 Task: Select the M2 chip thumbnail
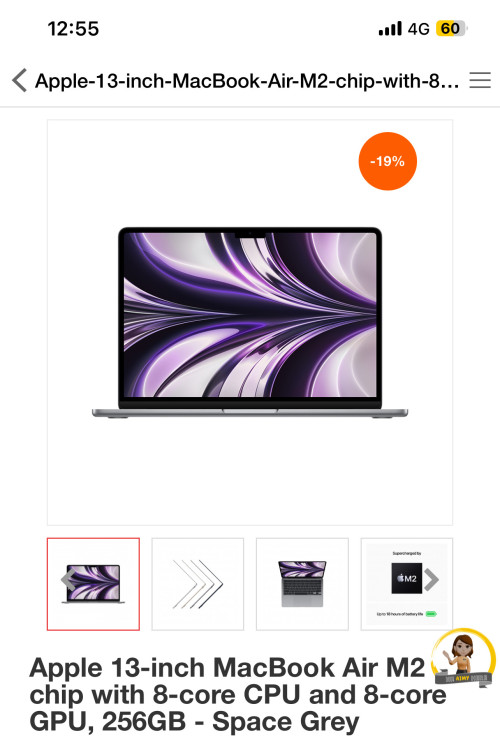coord(407,584)
